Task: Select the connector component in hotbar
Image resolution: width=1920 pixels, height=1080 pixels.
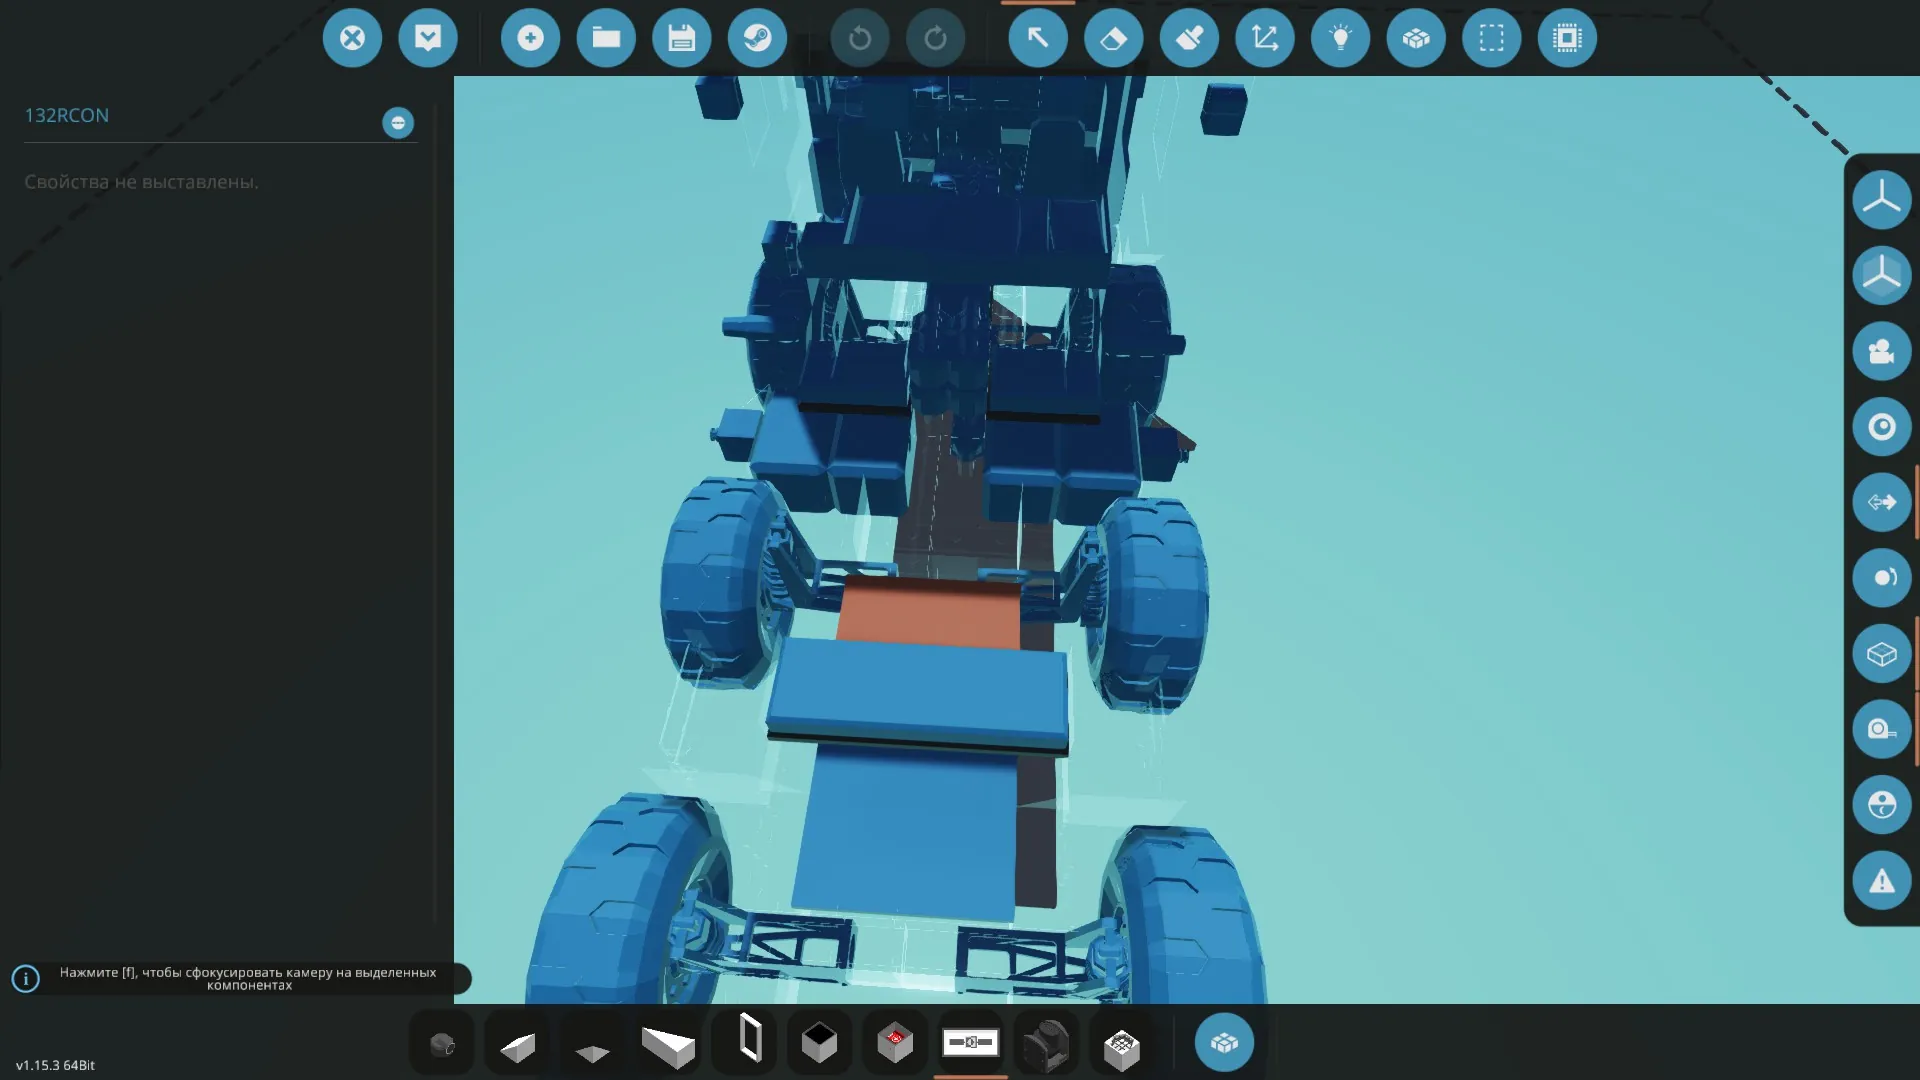Action: [x=970, y=1043]
